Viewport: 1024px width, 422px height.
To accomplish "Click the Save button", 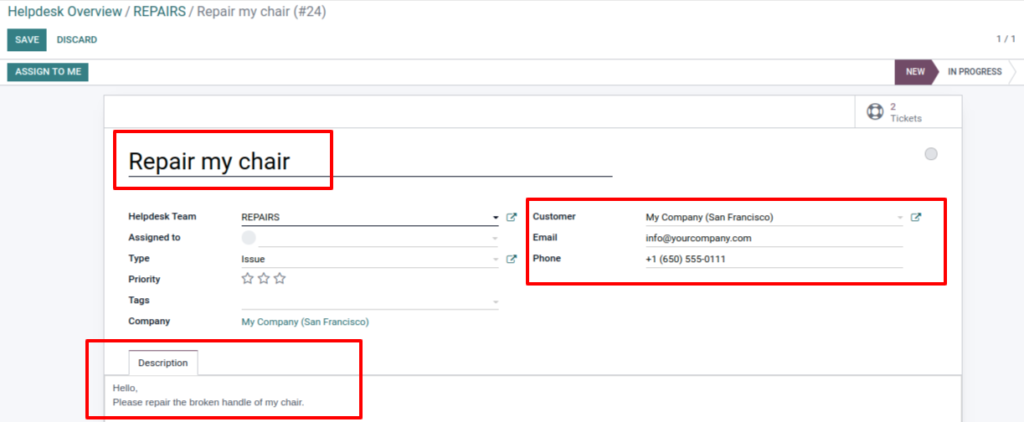I will (27, 40).
